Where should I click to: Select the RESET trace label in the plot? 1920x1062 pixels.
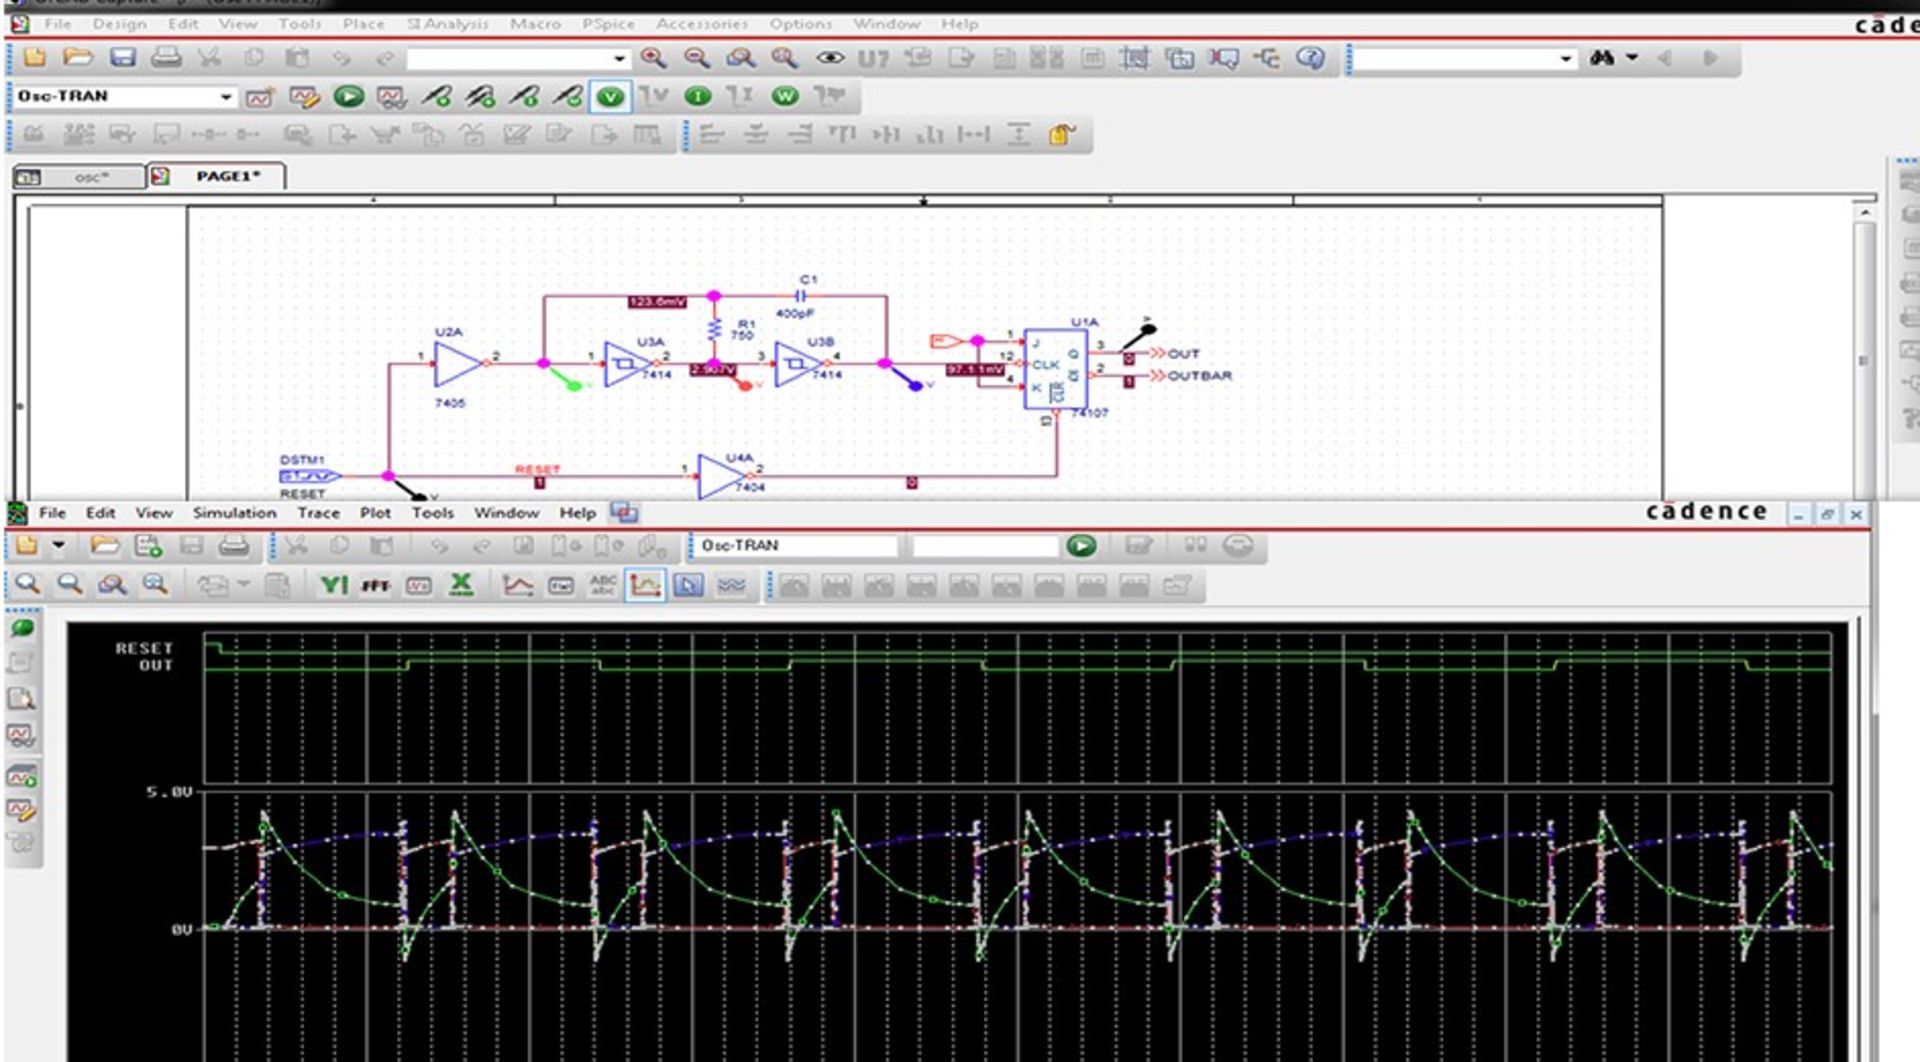click(x=144, y=649)
